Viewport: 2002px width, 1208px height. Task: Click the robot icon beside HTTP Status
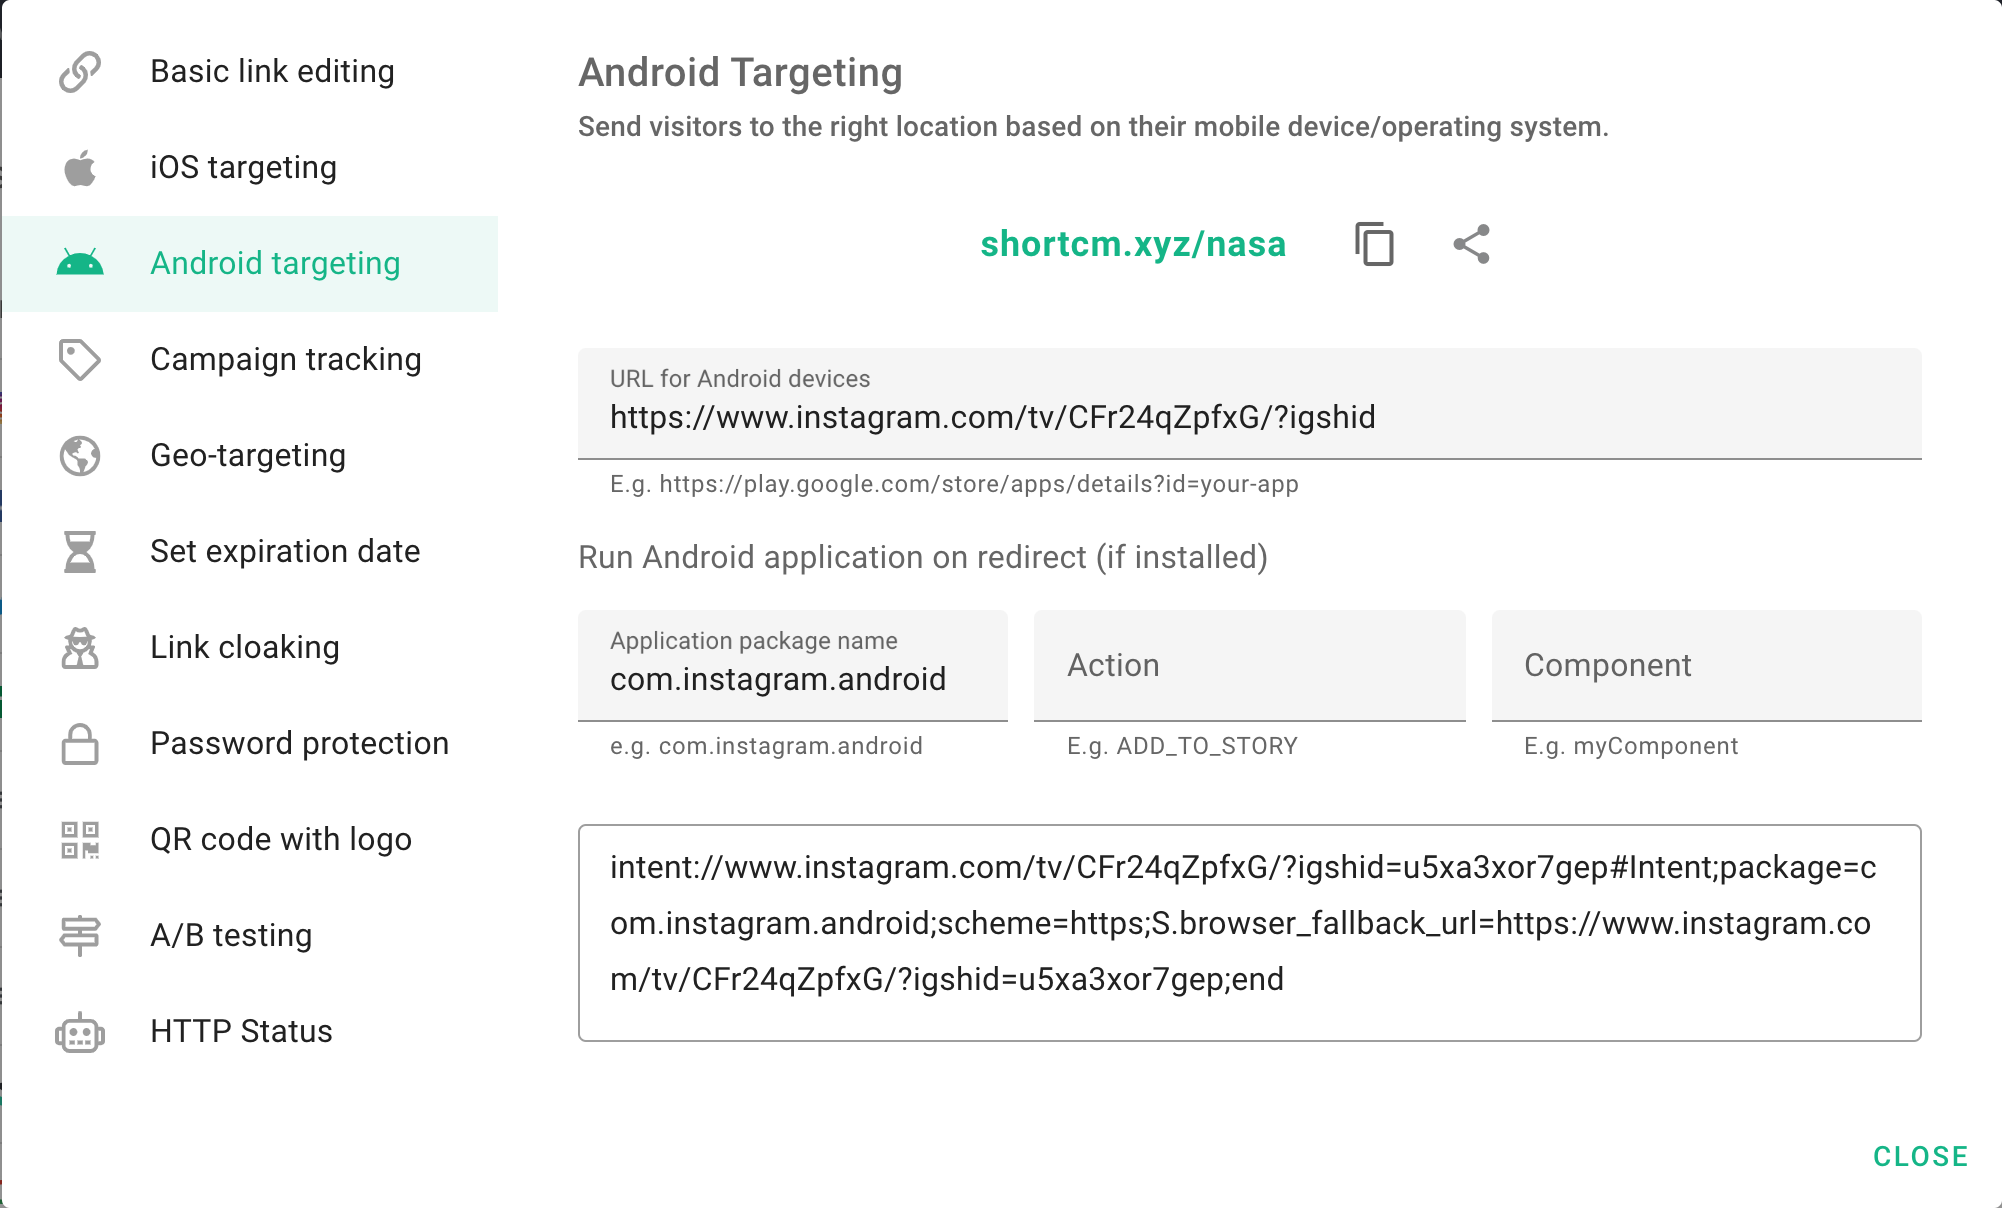coord(80,1031)
